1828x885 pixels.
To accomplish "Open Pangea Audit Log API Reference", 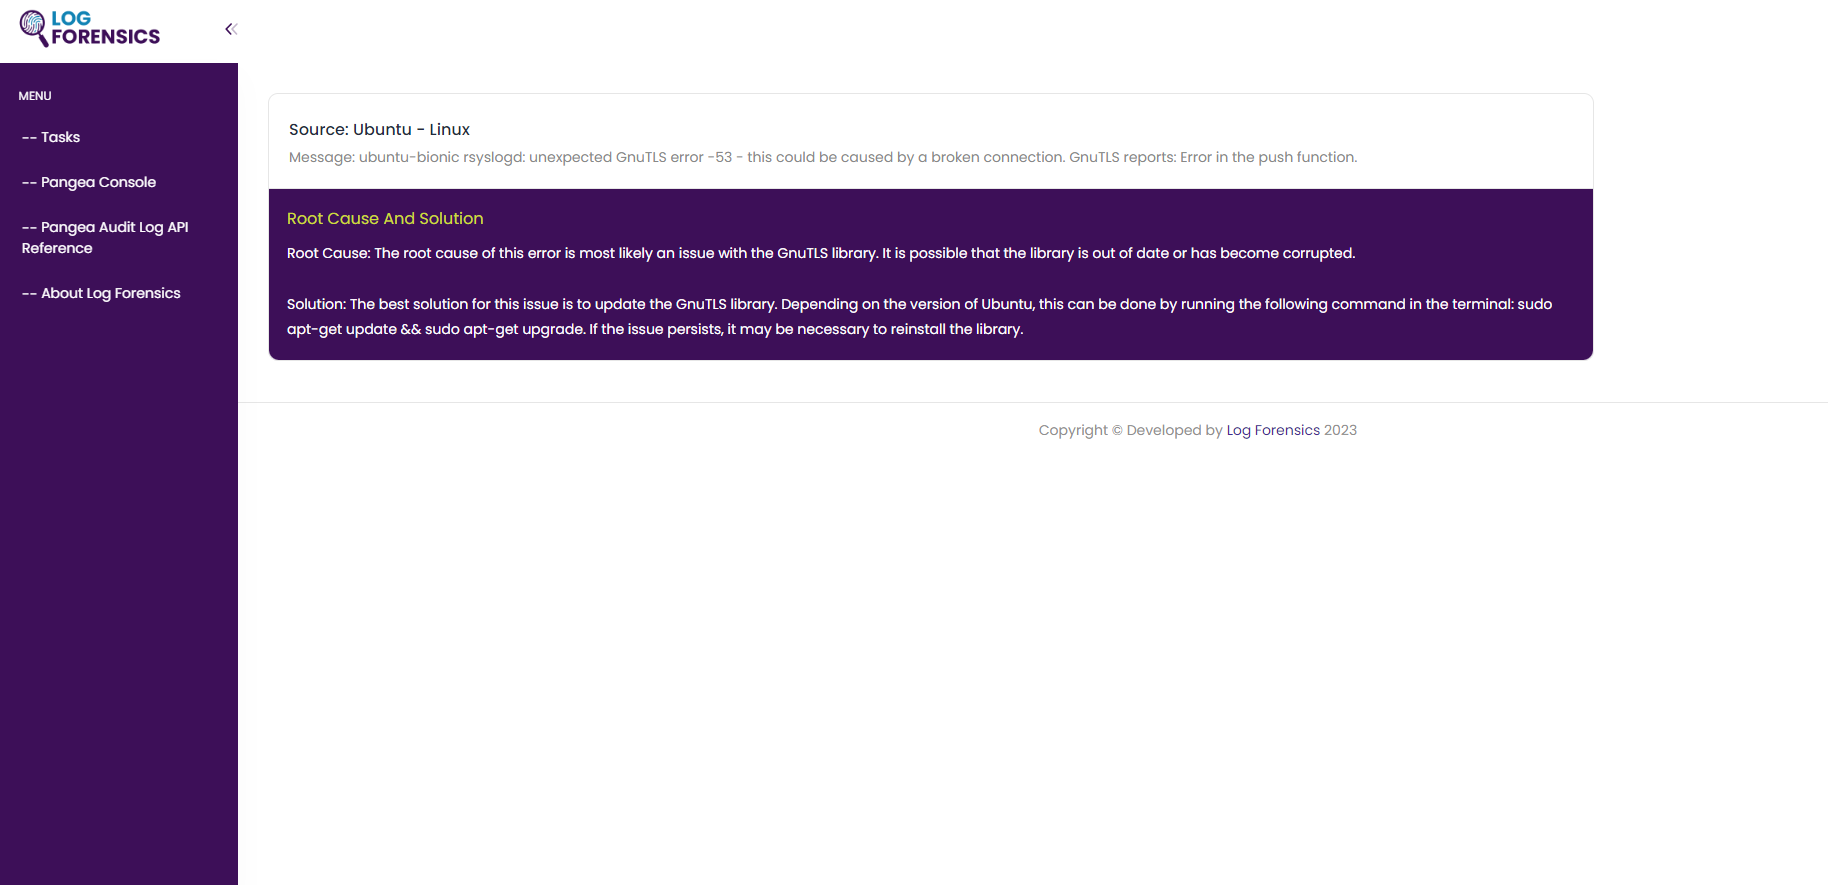I will point(105,238).
